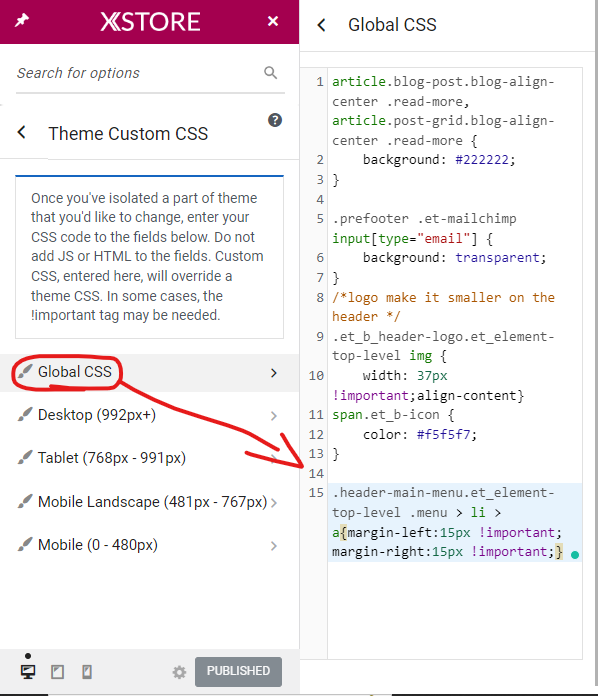
Task: Click the Theme Custom CSS heading
Action: (128, 134)
